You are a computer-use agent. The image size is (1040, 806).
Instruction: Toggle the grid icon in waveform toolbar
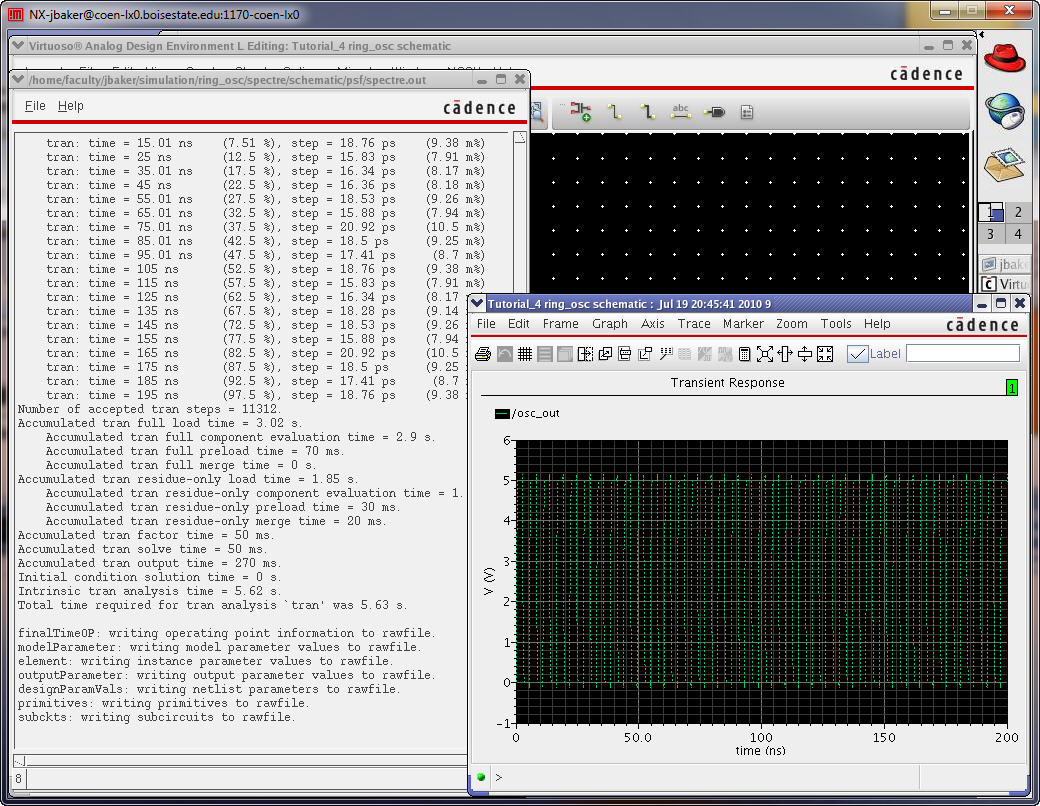pyautogui.click(x=525, y=354)
